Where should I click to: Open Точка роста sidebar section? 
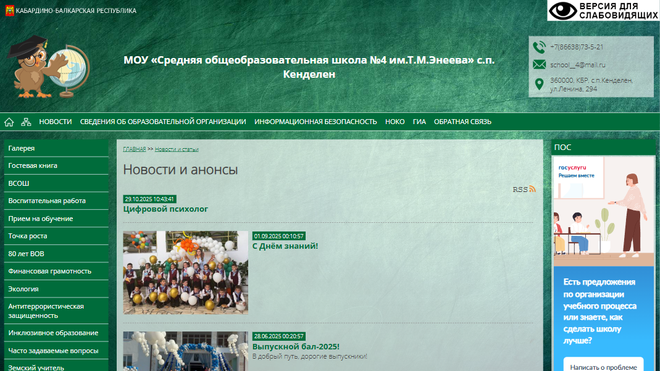pyautogui.click(x=56, y=236)
